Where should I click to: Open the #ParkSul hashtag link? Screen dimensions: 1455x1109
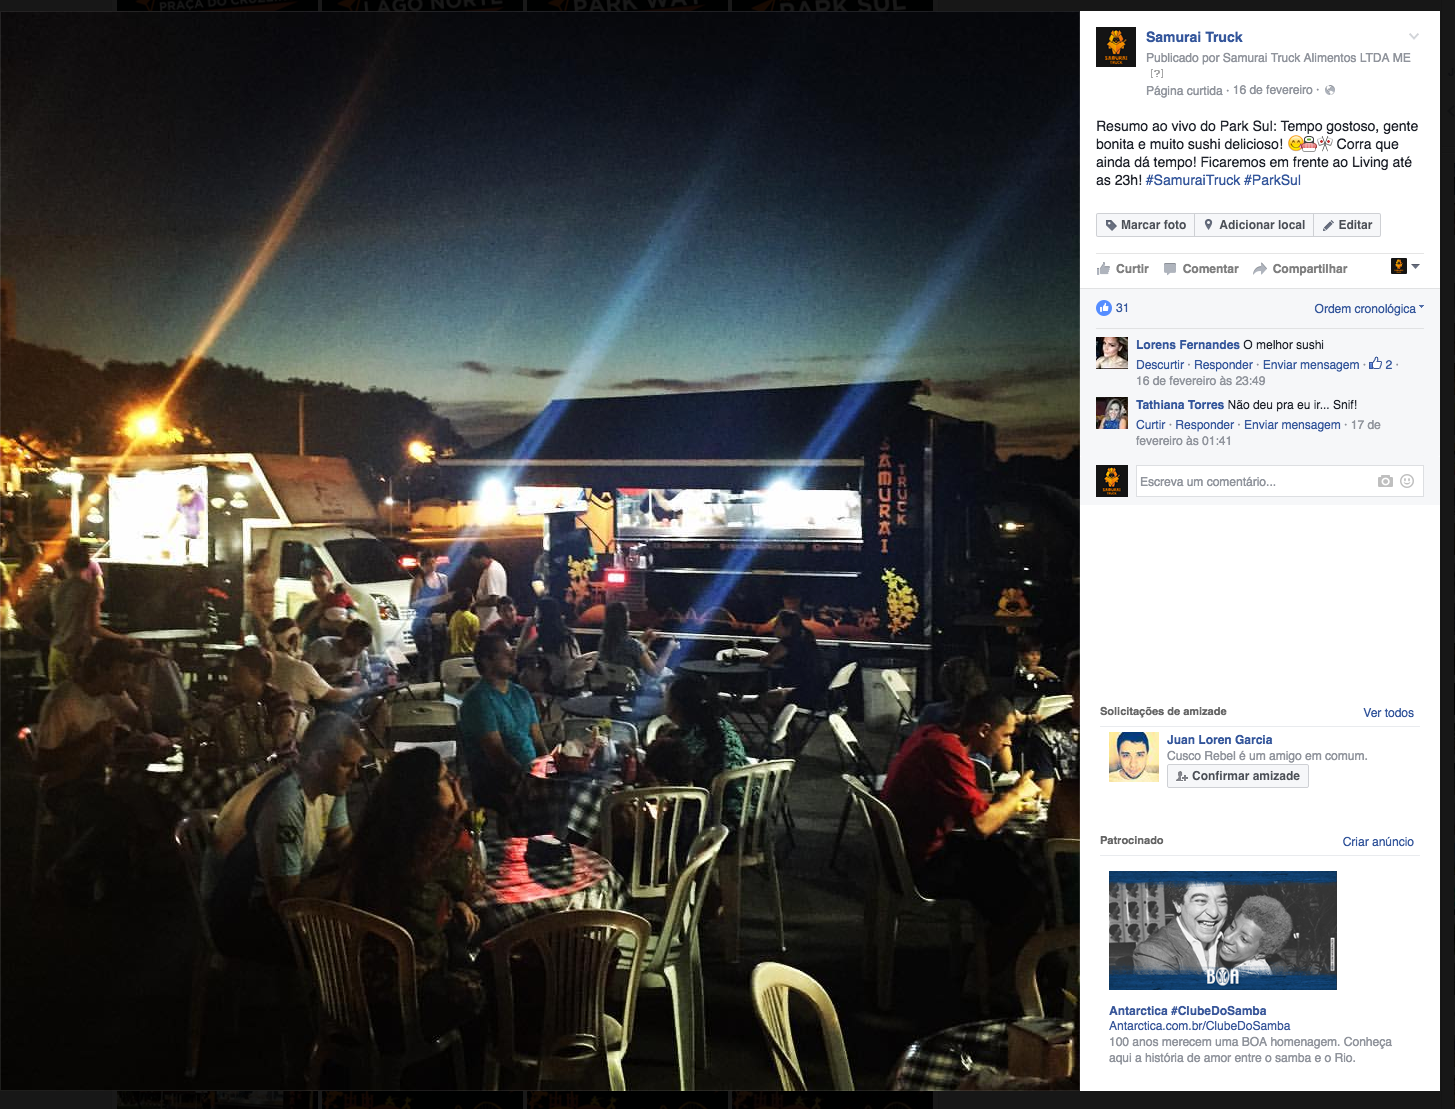point(1272,180)
